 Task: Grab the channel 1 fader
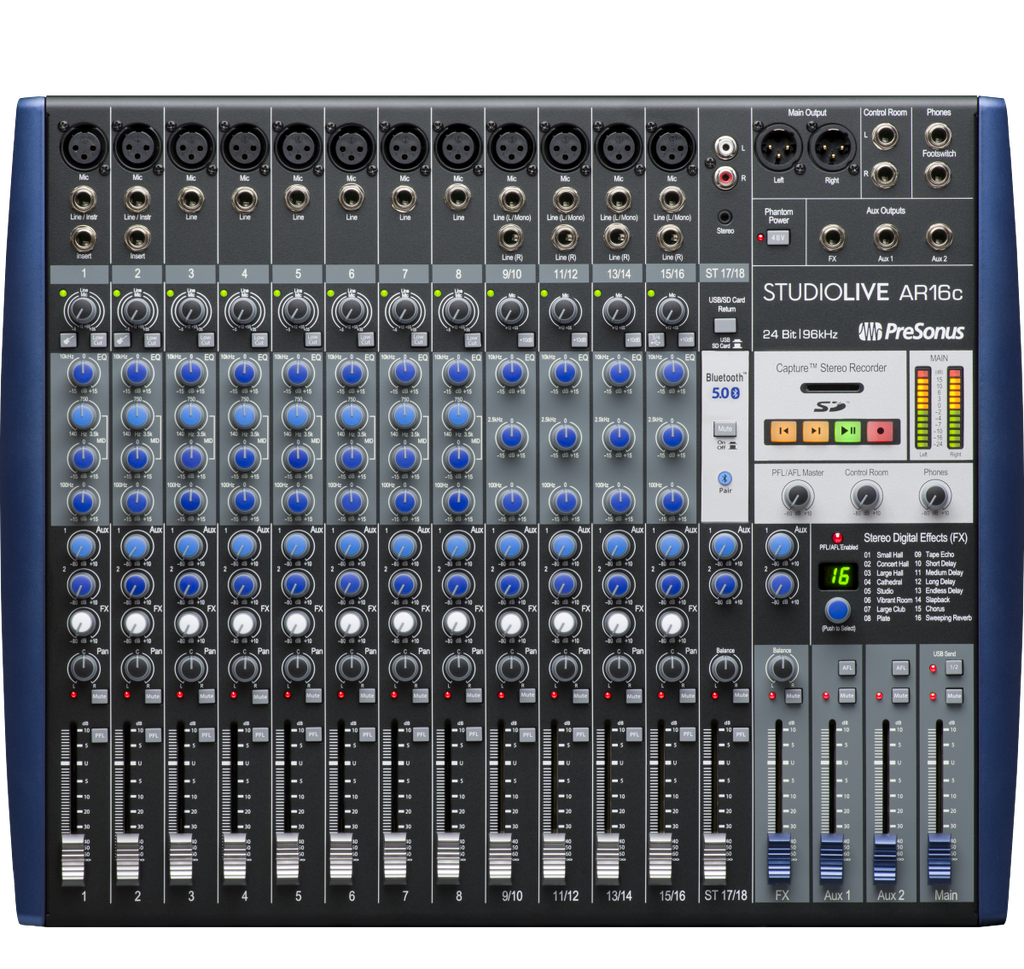tap(73, 858)
